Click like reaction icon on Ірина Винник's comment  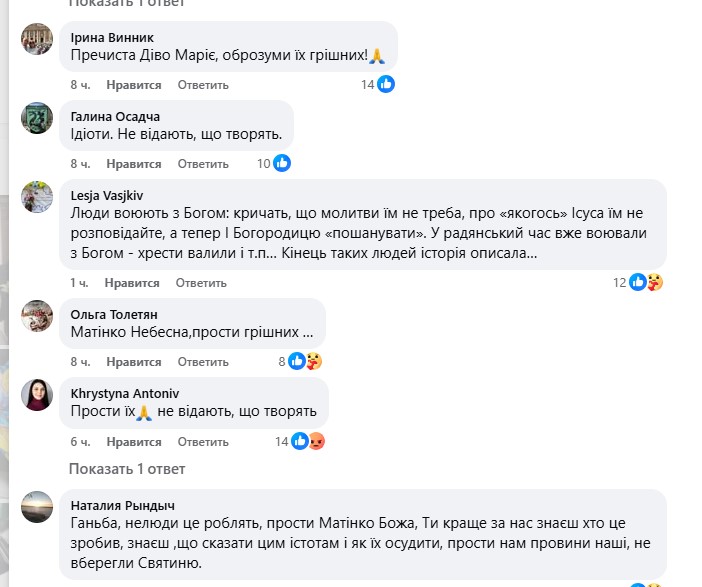pos(386,85)
